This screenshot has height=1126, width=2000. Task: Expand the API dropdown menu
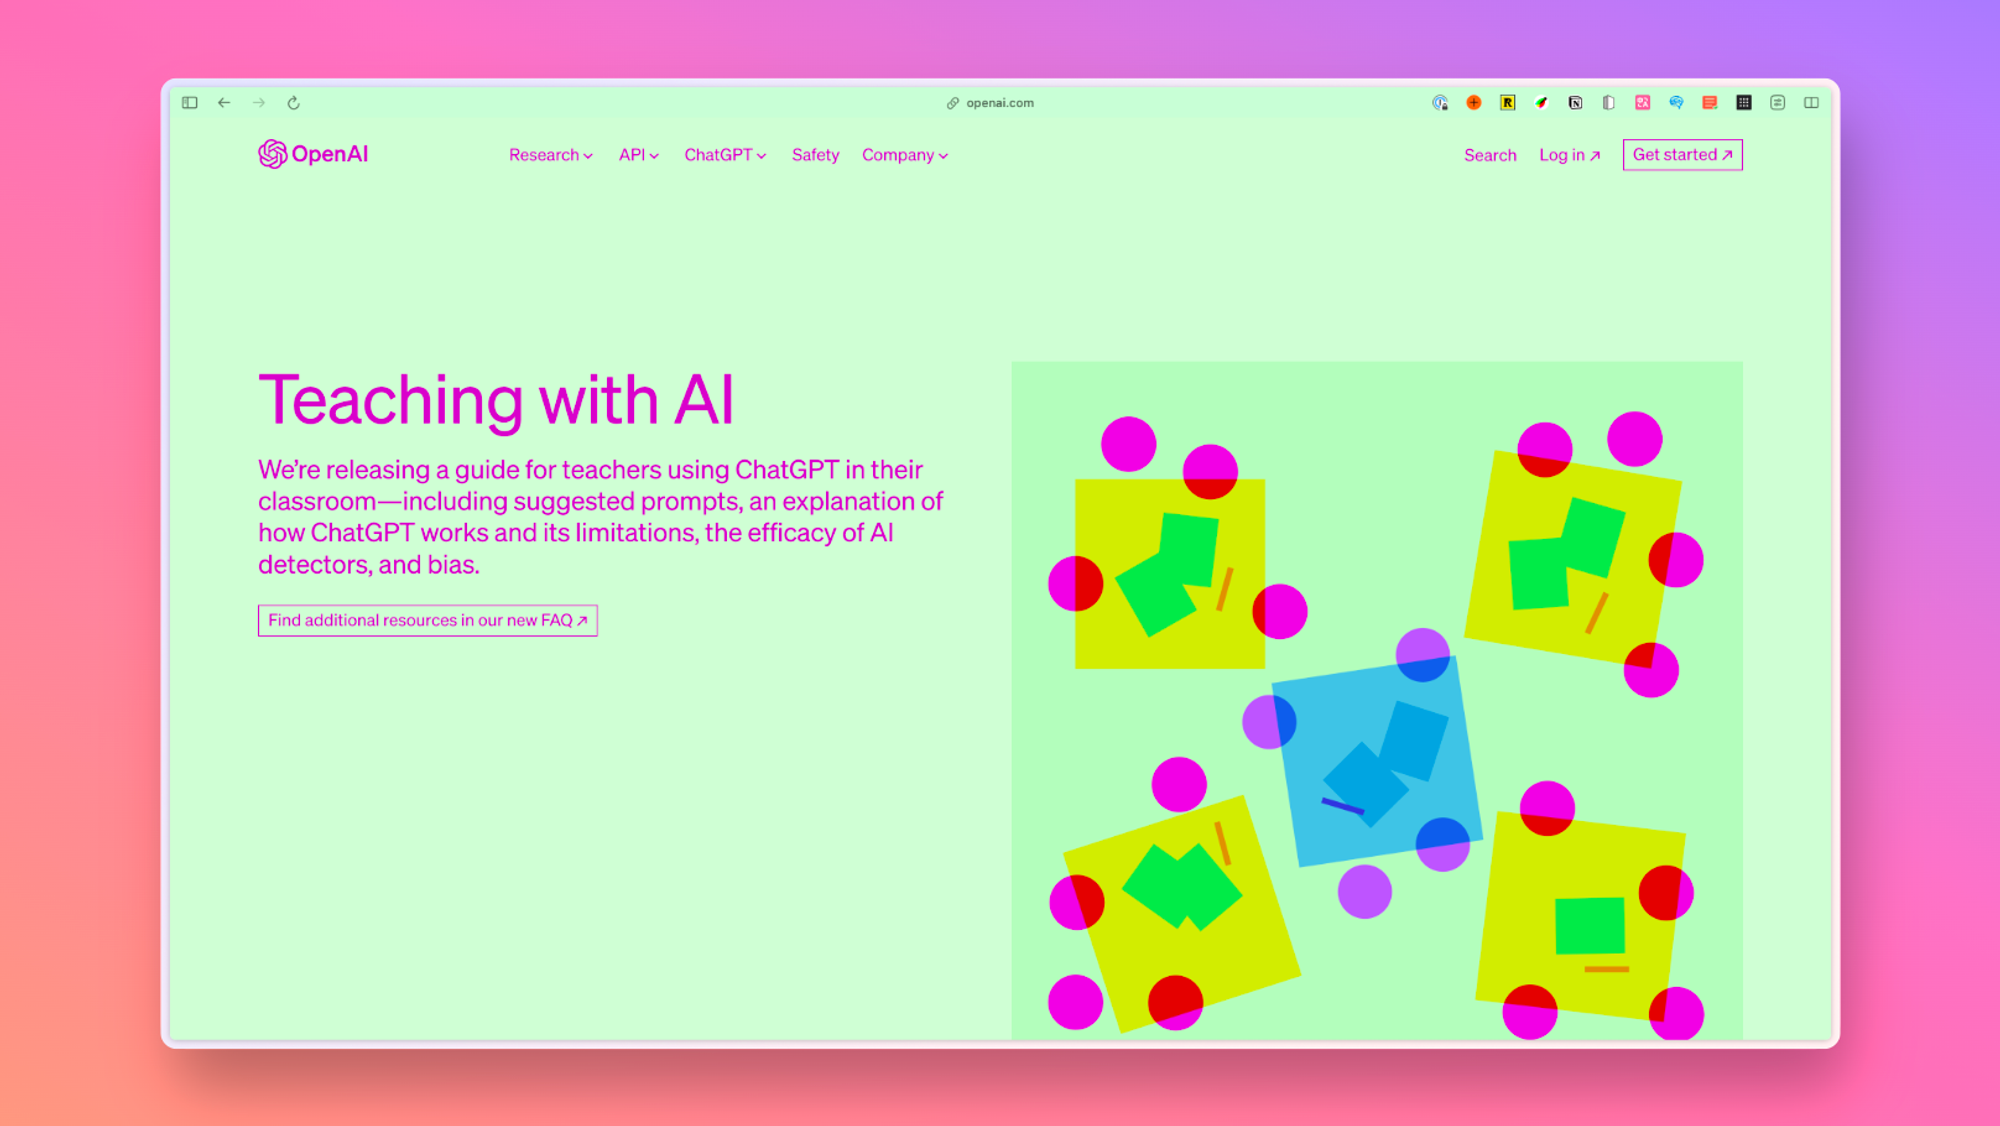639,155
